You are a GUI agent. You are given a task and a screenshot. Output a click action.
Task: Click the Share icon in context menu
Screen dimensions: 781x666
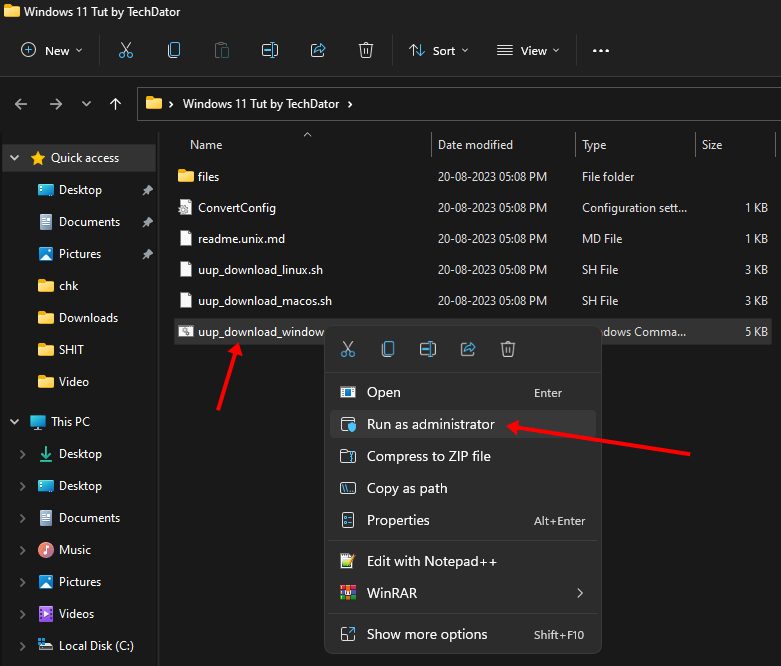[x=468, y=349]
